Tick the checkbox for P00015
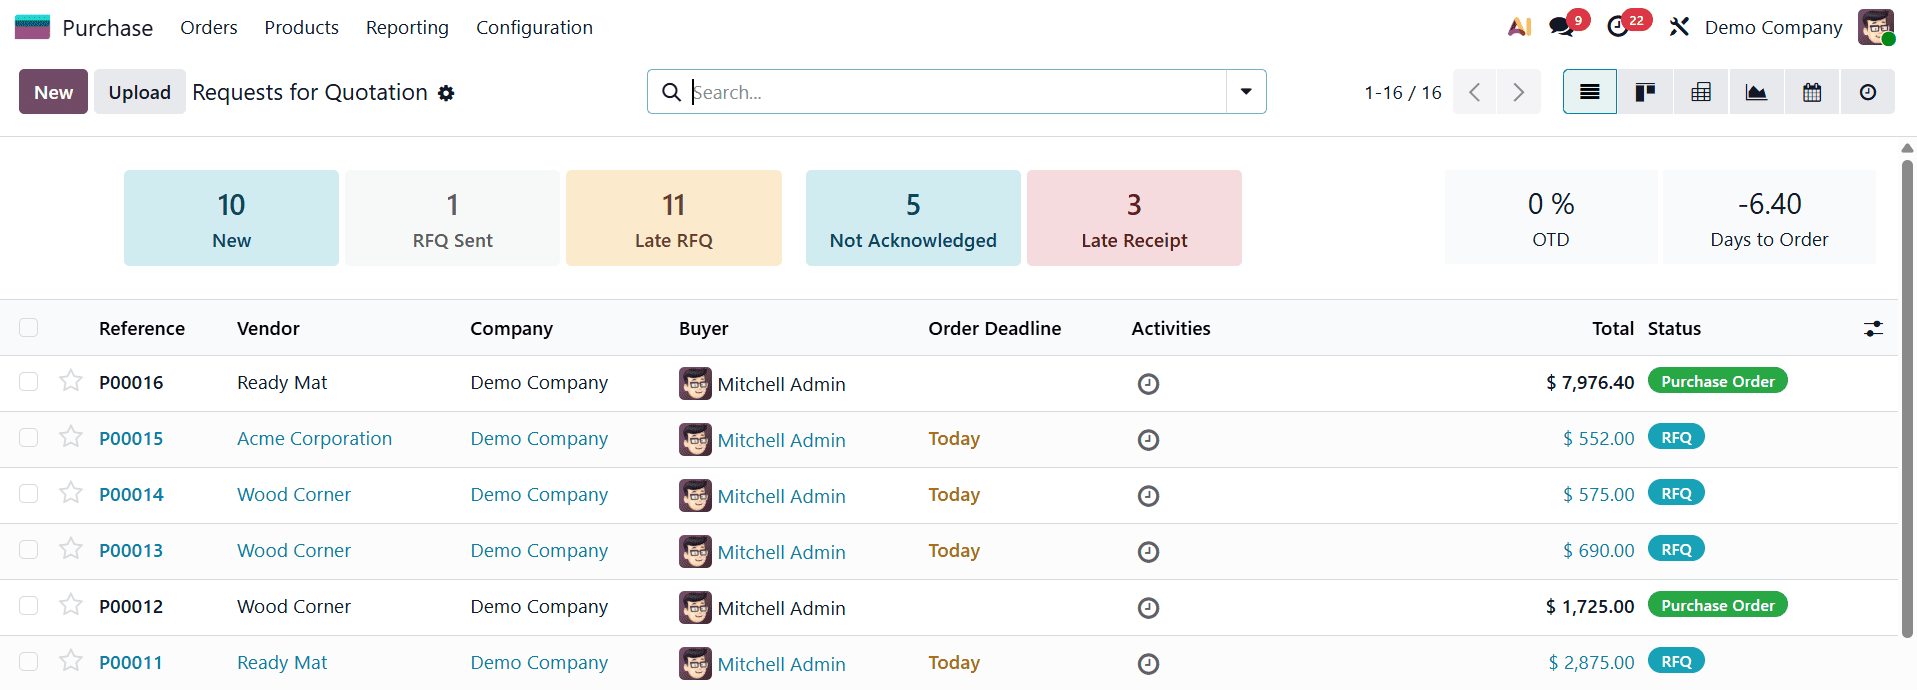Viewport: 1917px width, 690px height. point(28,438)
